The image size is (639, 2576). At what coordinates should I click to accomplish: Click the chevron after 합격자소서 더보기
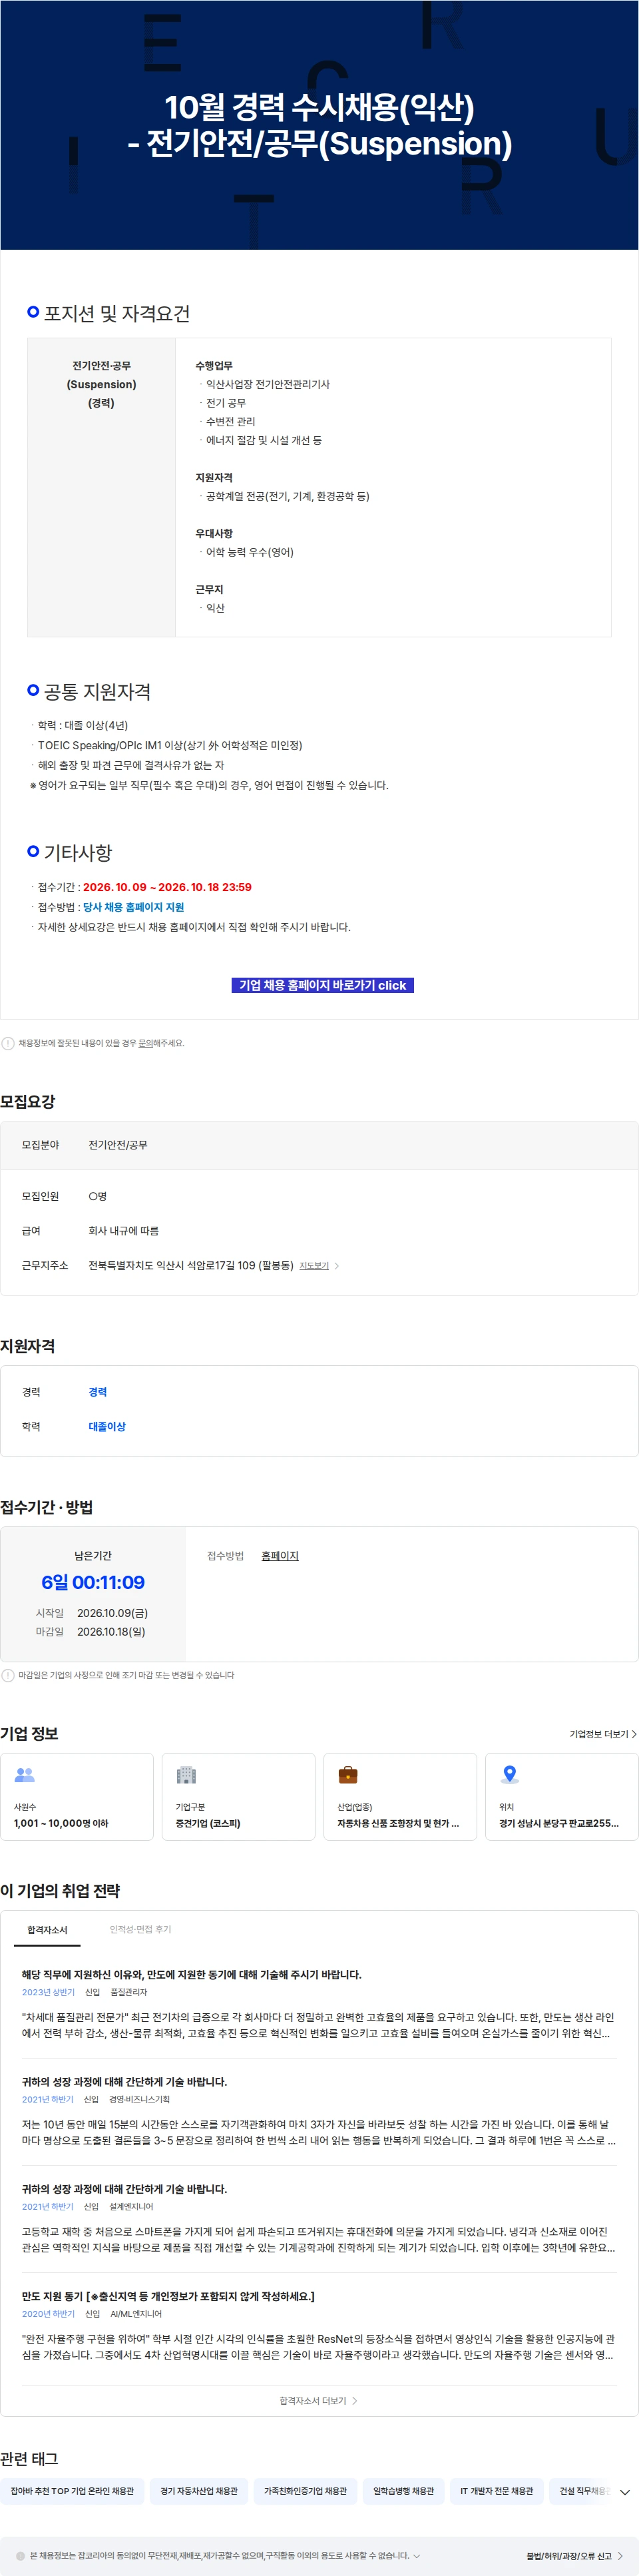355,2400
